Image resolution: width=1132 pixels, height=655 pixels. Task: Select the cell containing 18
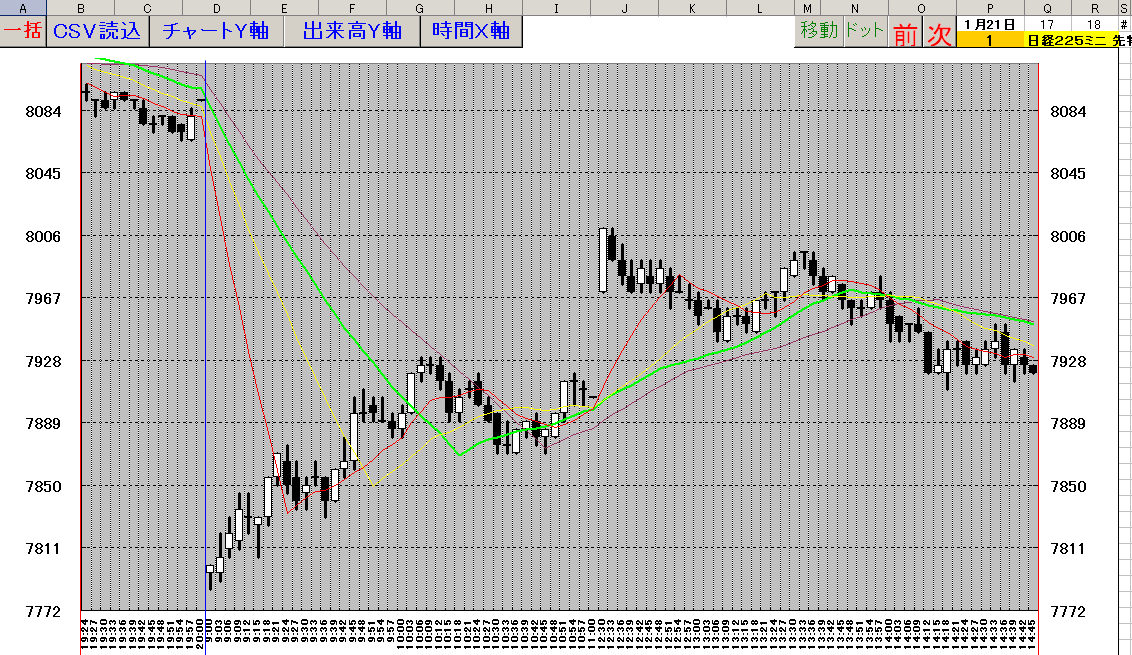[1094, 25]
